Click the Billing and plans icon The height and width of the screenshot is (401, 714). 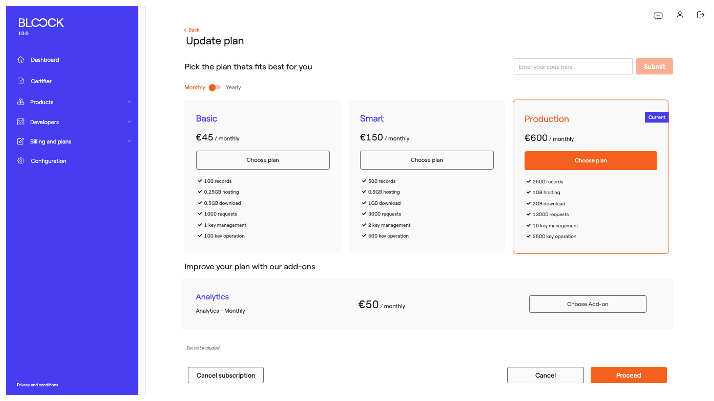(x=21, y=142)
